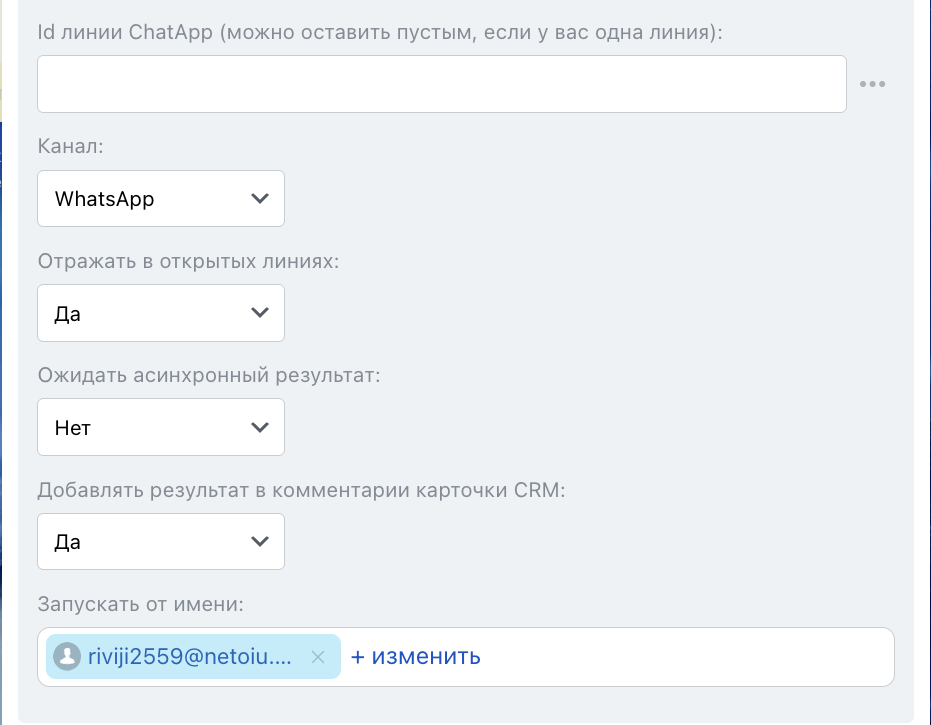The image size is (931, 725).
Task: Focus the 'Id линии ChatApp' text input
Action: click(x=441, y=84)
